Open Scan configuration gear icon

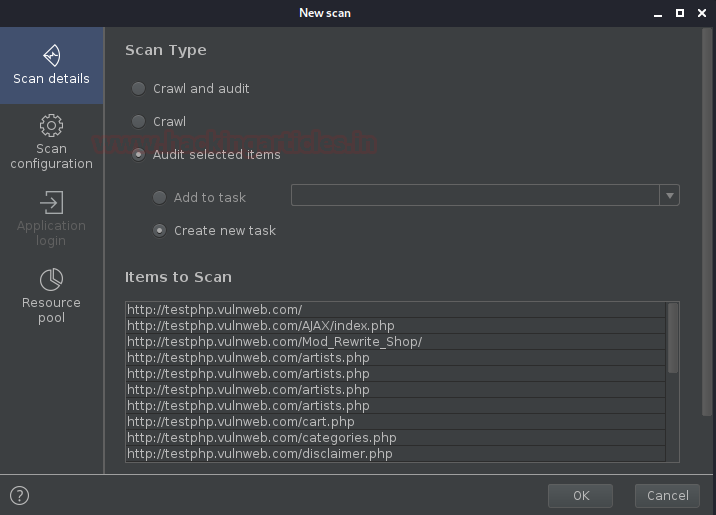coord(51,125)
